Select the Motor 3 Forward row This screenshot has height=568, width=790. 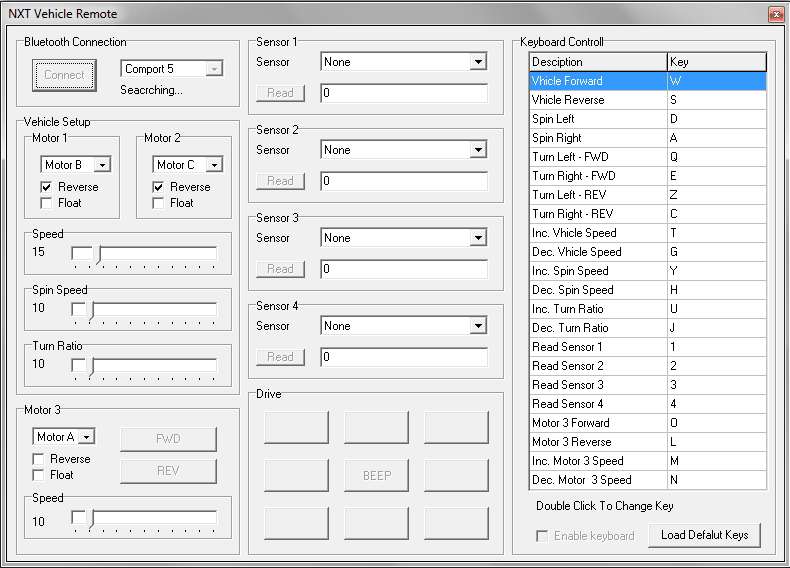tap(648, 423)
